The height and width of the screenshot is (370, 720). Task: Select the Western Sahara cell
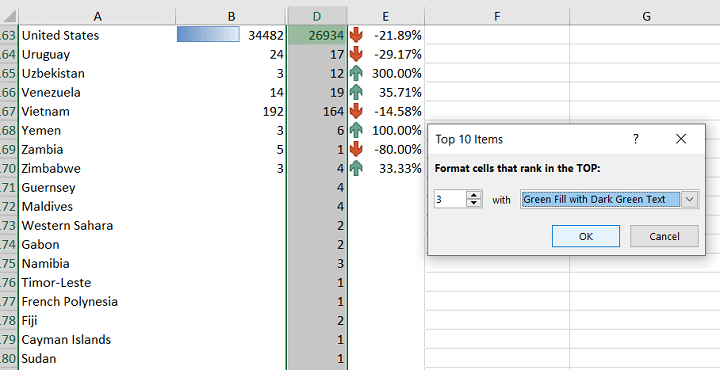click(97, 226)
